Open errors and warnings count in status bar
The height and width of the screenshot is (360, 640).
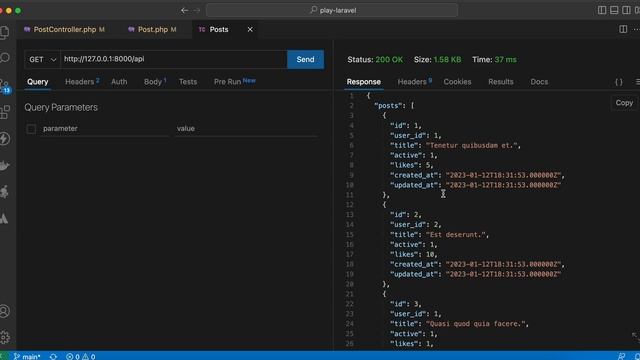(x=80, y=356)
